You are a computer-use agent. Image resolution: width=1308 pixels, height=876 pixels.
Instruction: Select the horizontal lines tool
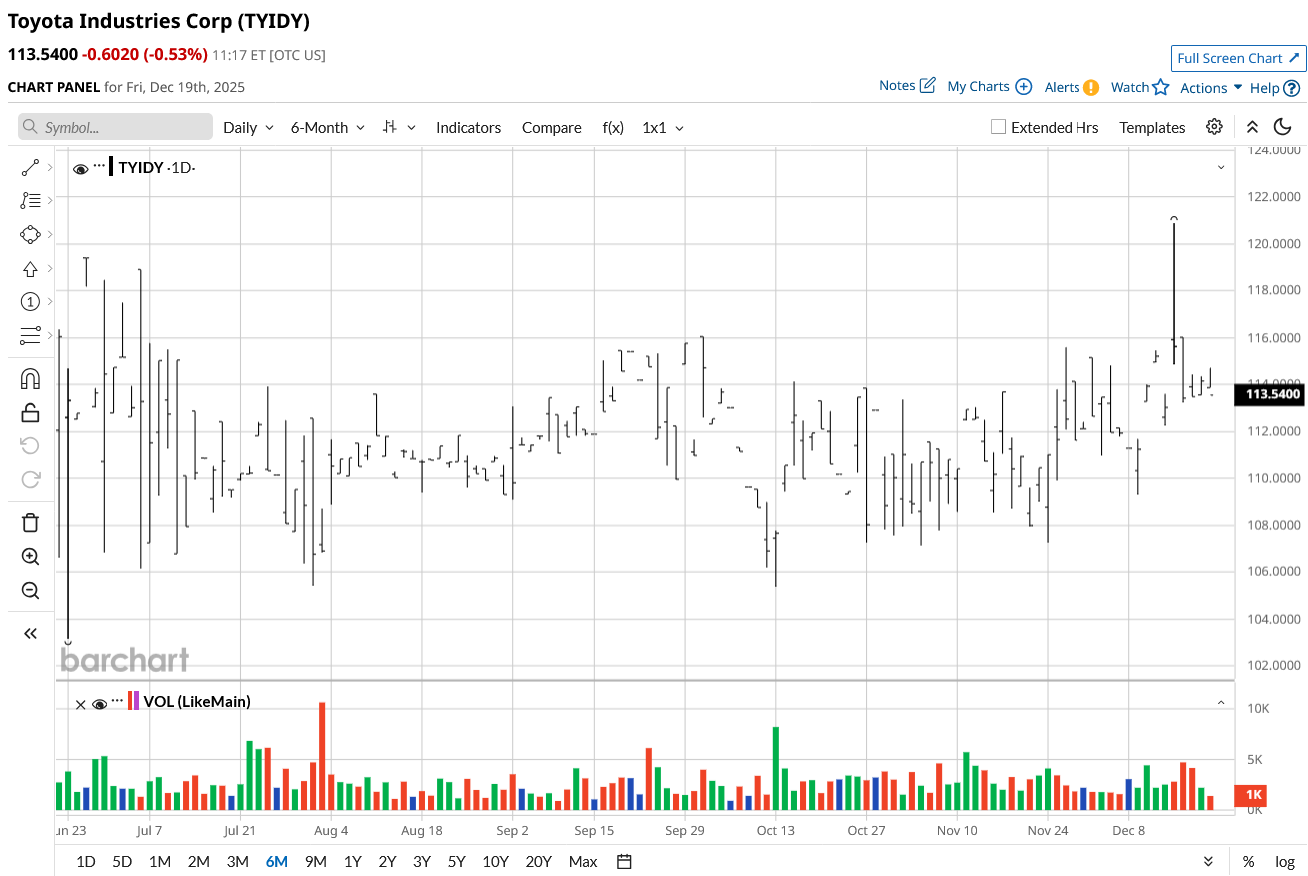tap(30, 335)
